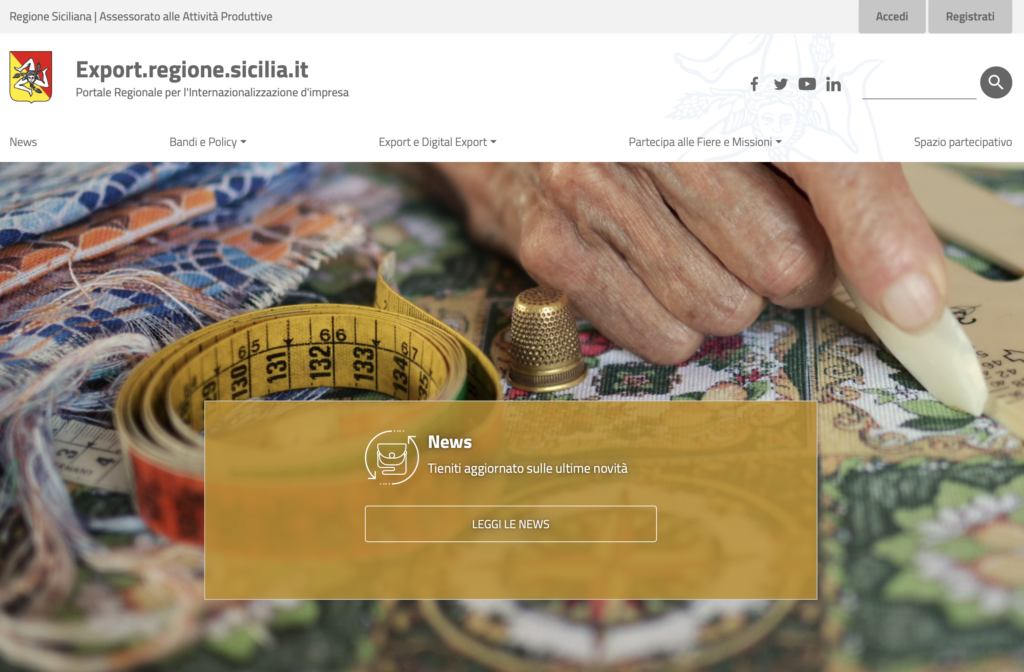Click the News bag icon in banner

tap(392, 457)
